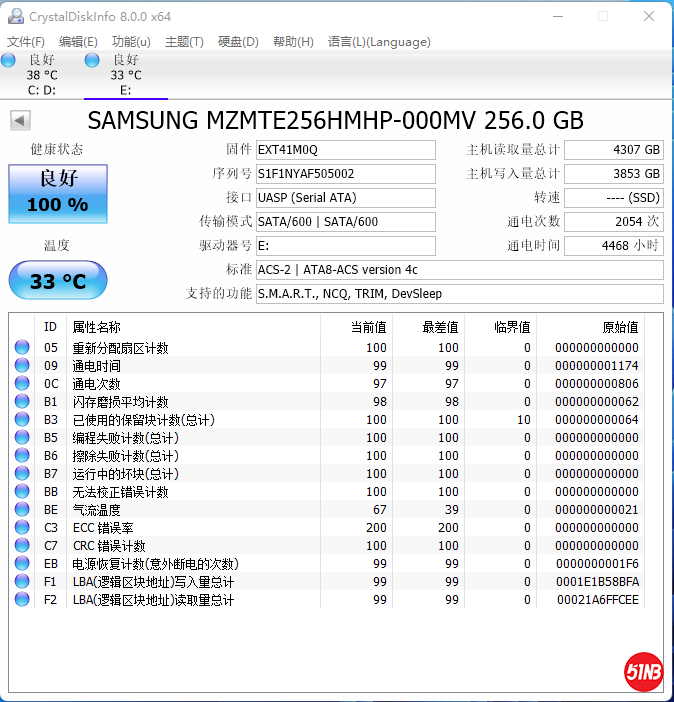Open the 功能(u) menu
674x702 pixels.
tap(131, 42)
